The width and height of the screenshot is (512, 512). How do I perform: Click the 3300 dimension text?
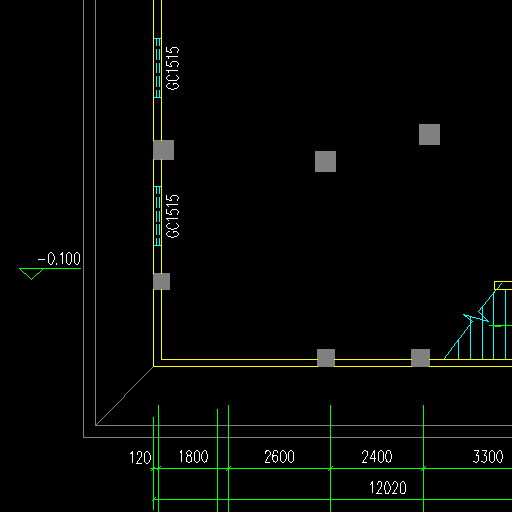[488, 457]
